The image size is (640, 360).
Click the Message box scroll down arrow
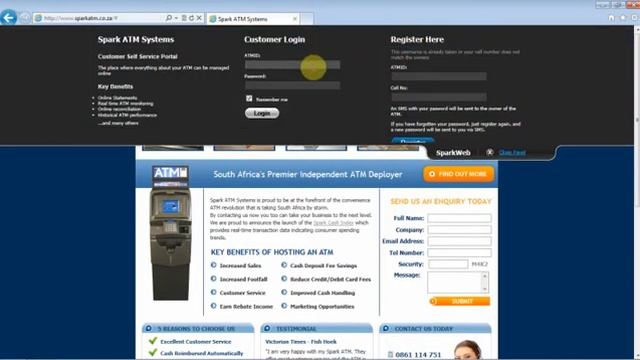tap(485, 289)
